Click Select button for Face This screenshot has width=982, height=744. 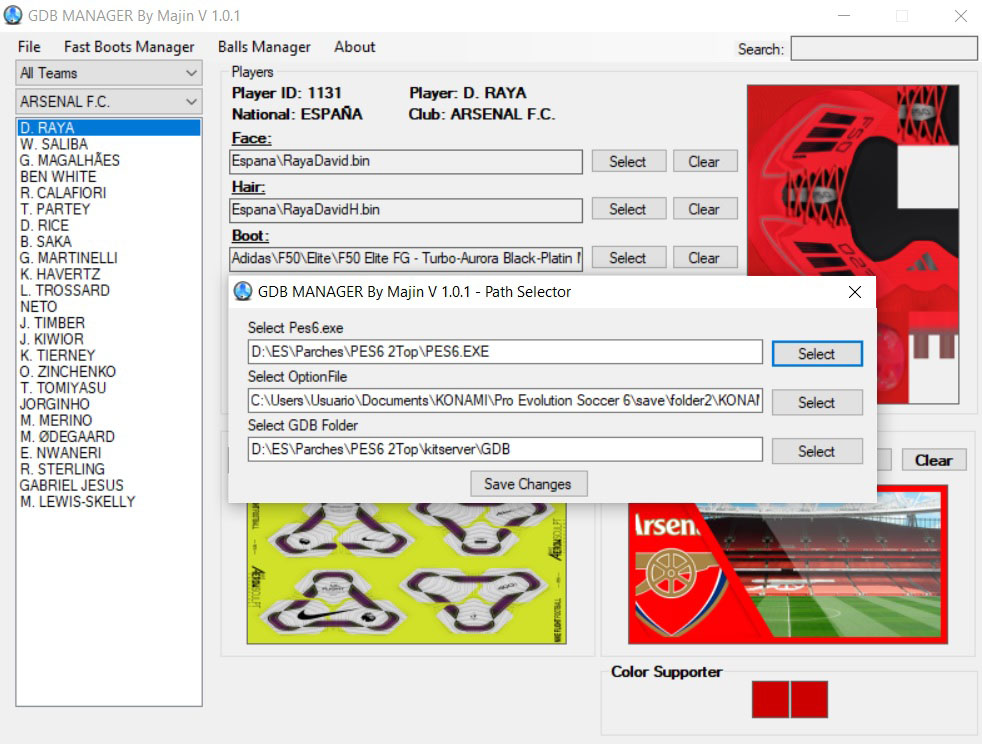point(628,162)
